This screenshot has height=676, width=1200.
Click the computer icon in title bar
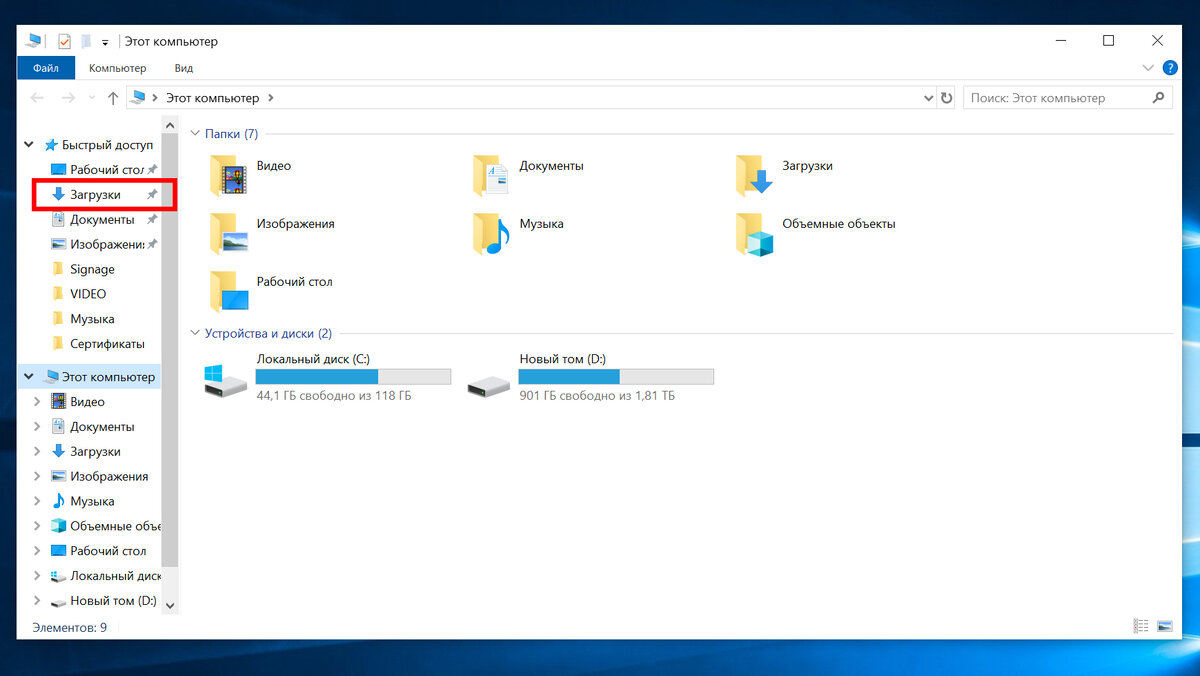coord(35,41)
